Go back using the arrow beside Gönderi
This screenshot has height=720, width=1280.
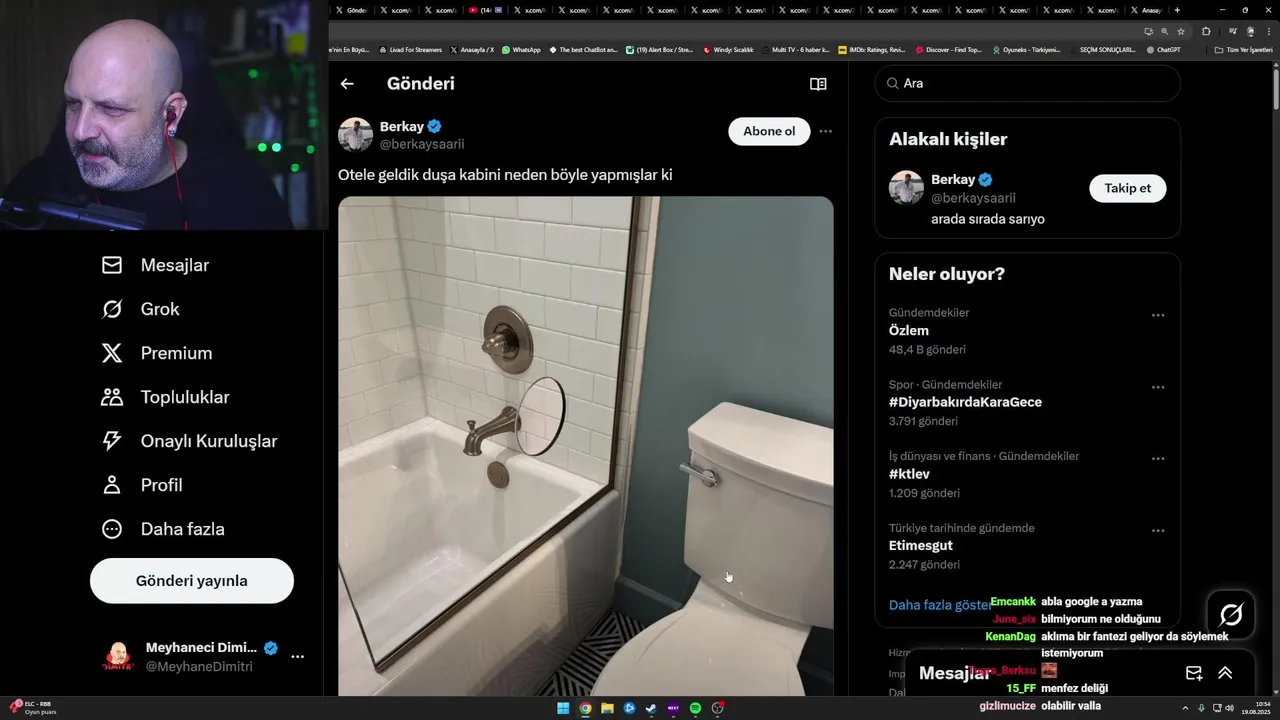[347, 84]
